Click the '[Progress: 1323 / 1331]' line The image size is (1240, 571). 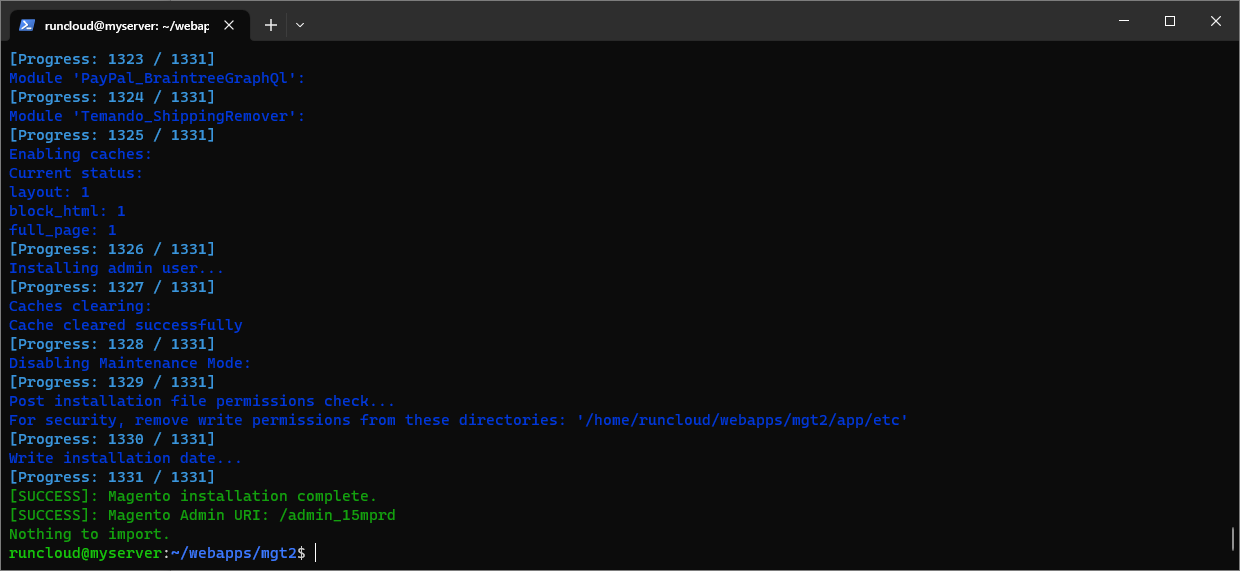click(112, 59)
